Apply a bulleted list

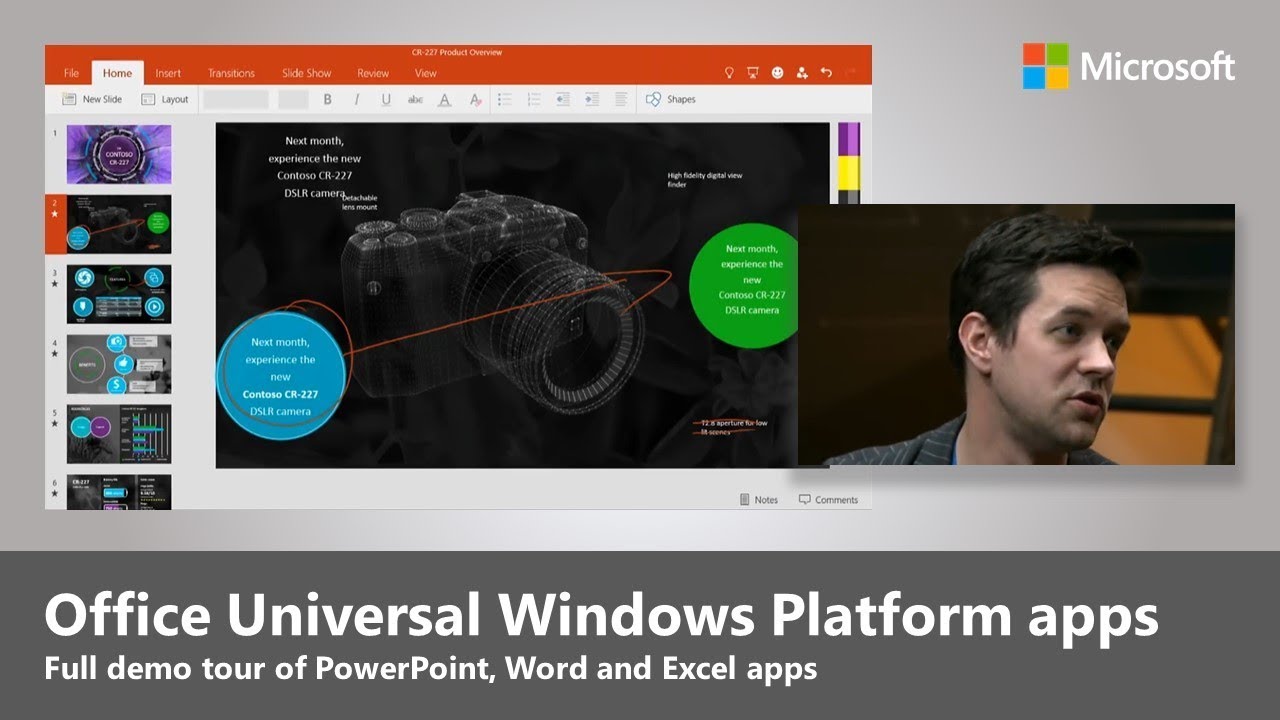(x=505, y=99)
